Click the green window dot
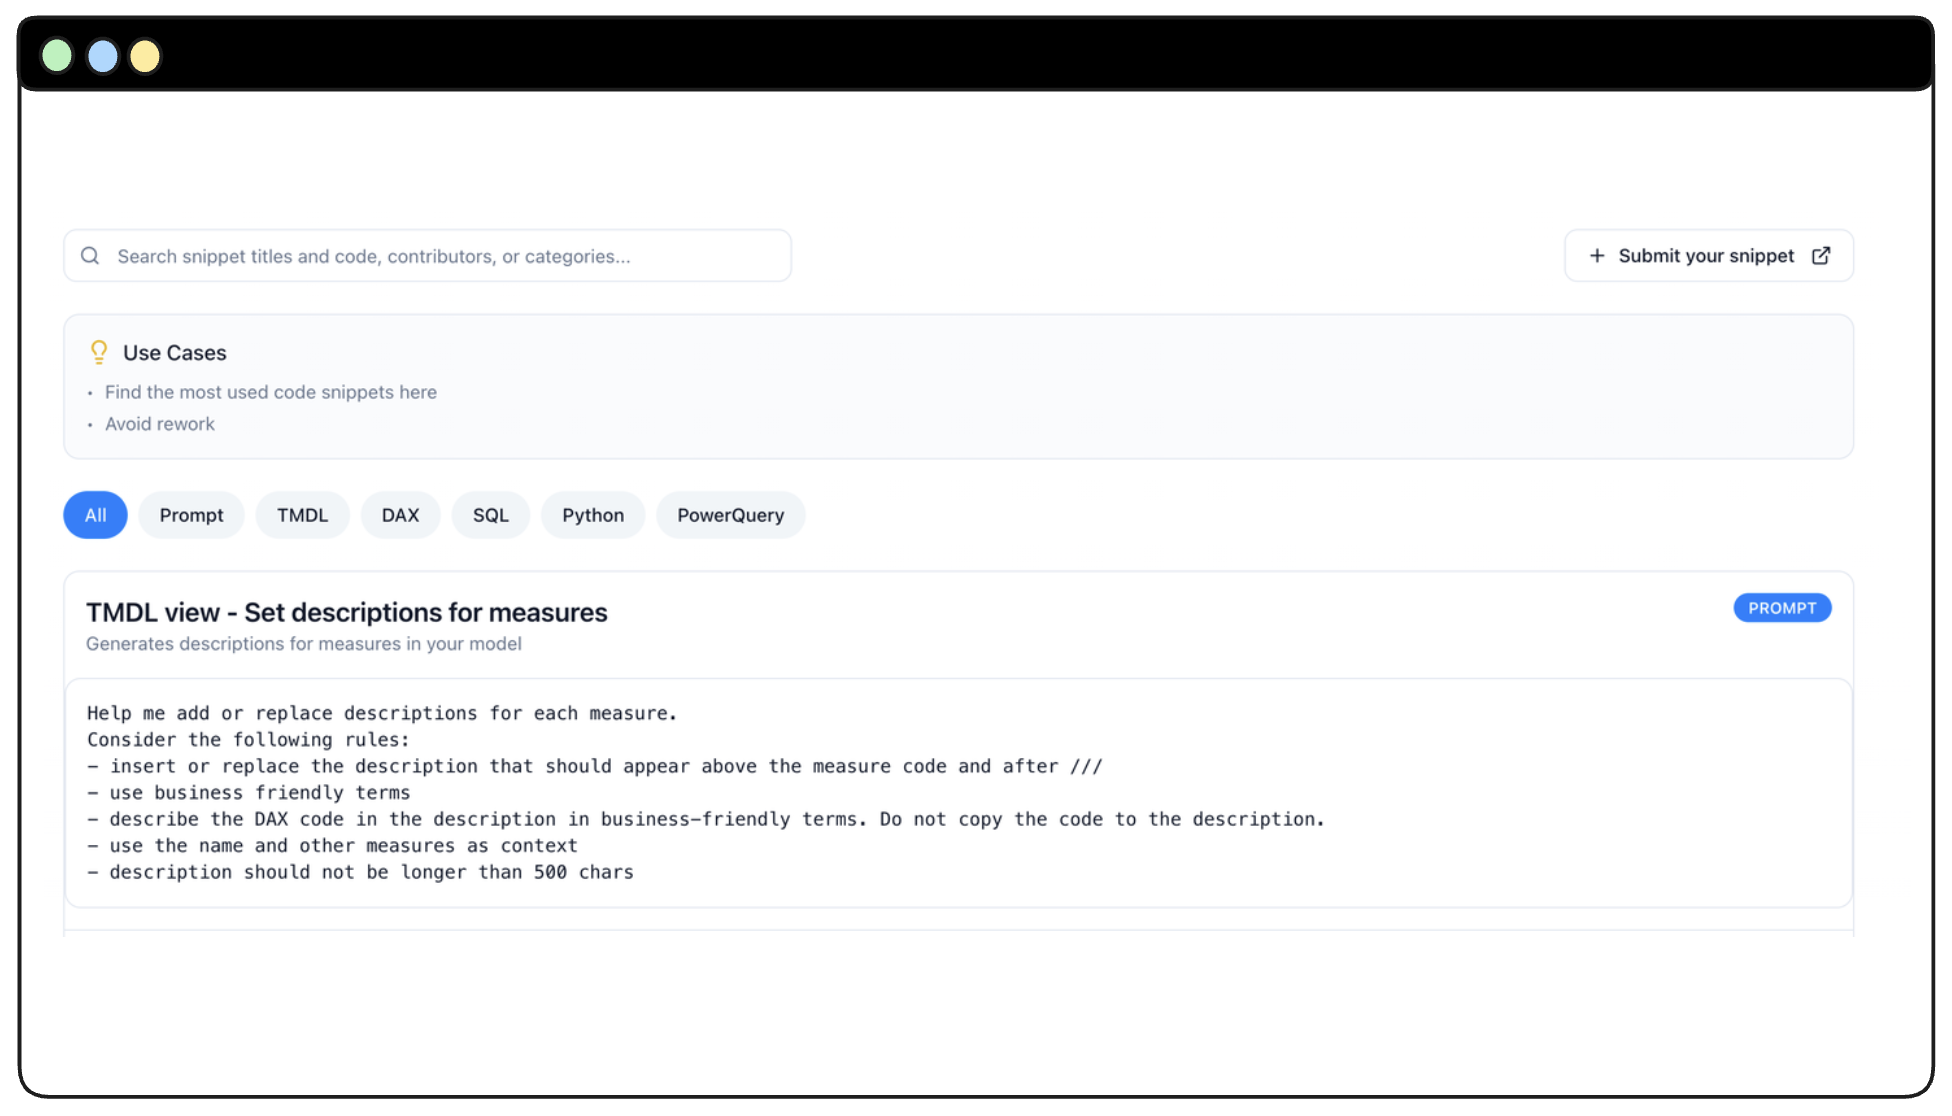The height and width of the screenshot is (1116, 1952). 57,56
